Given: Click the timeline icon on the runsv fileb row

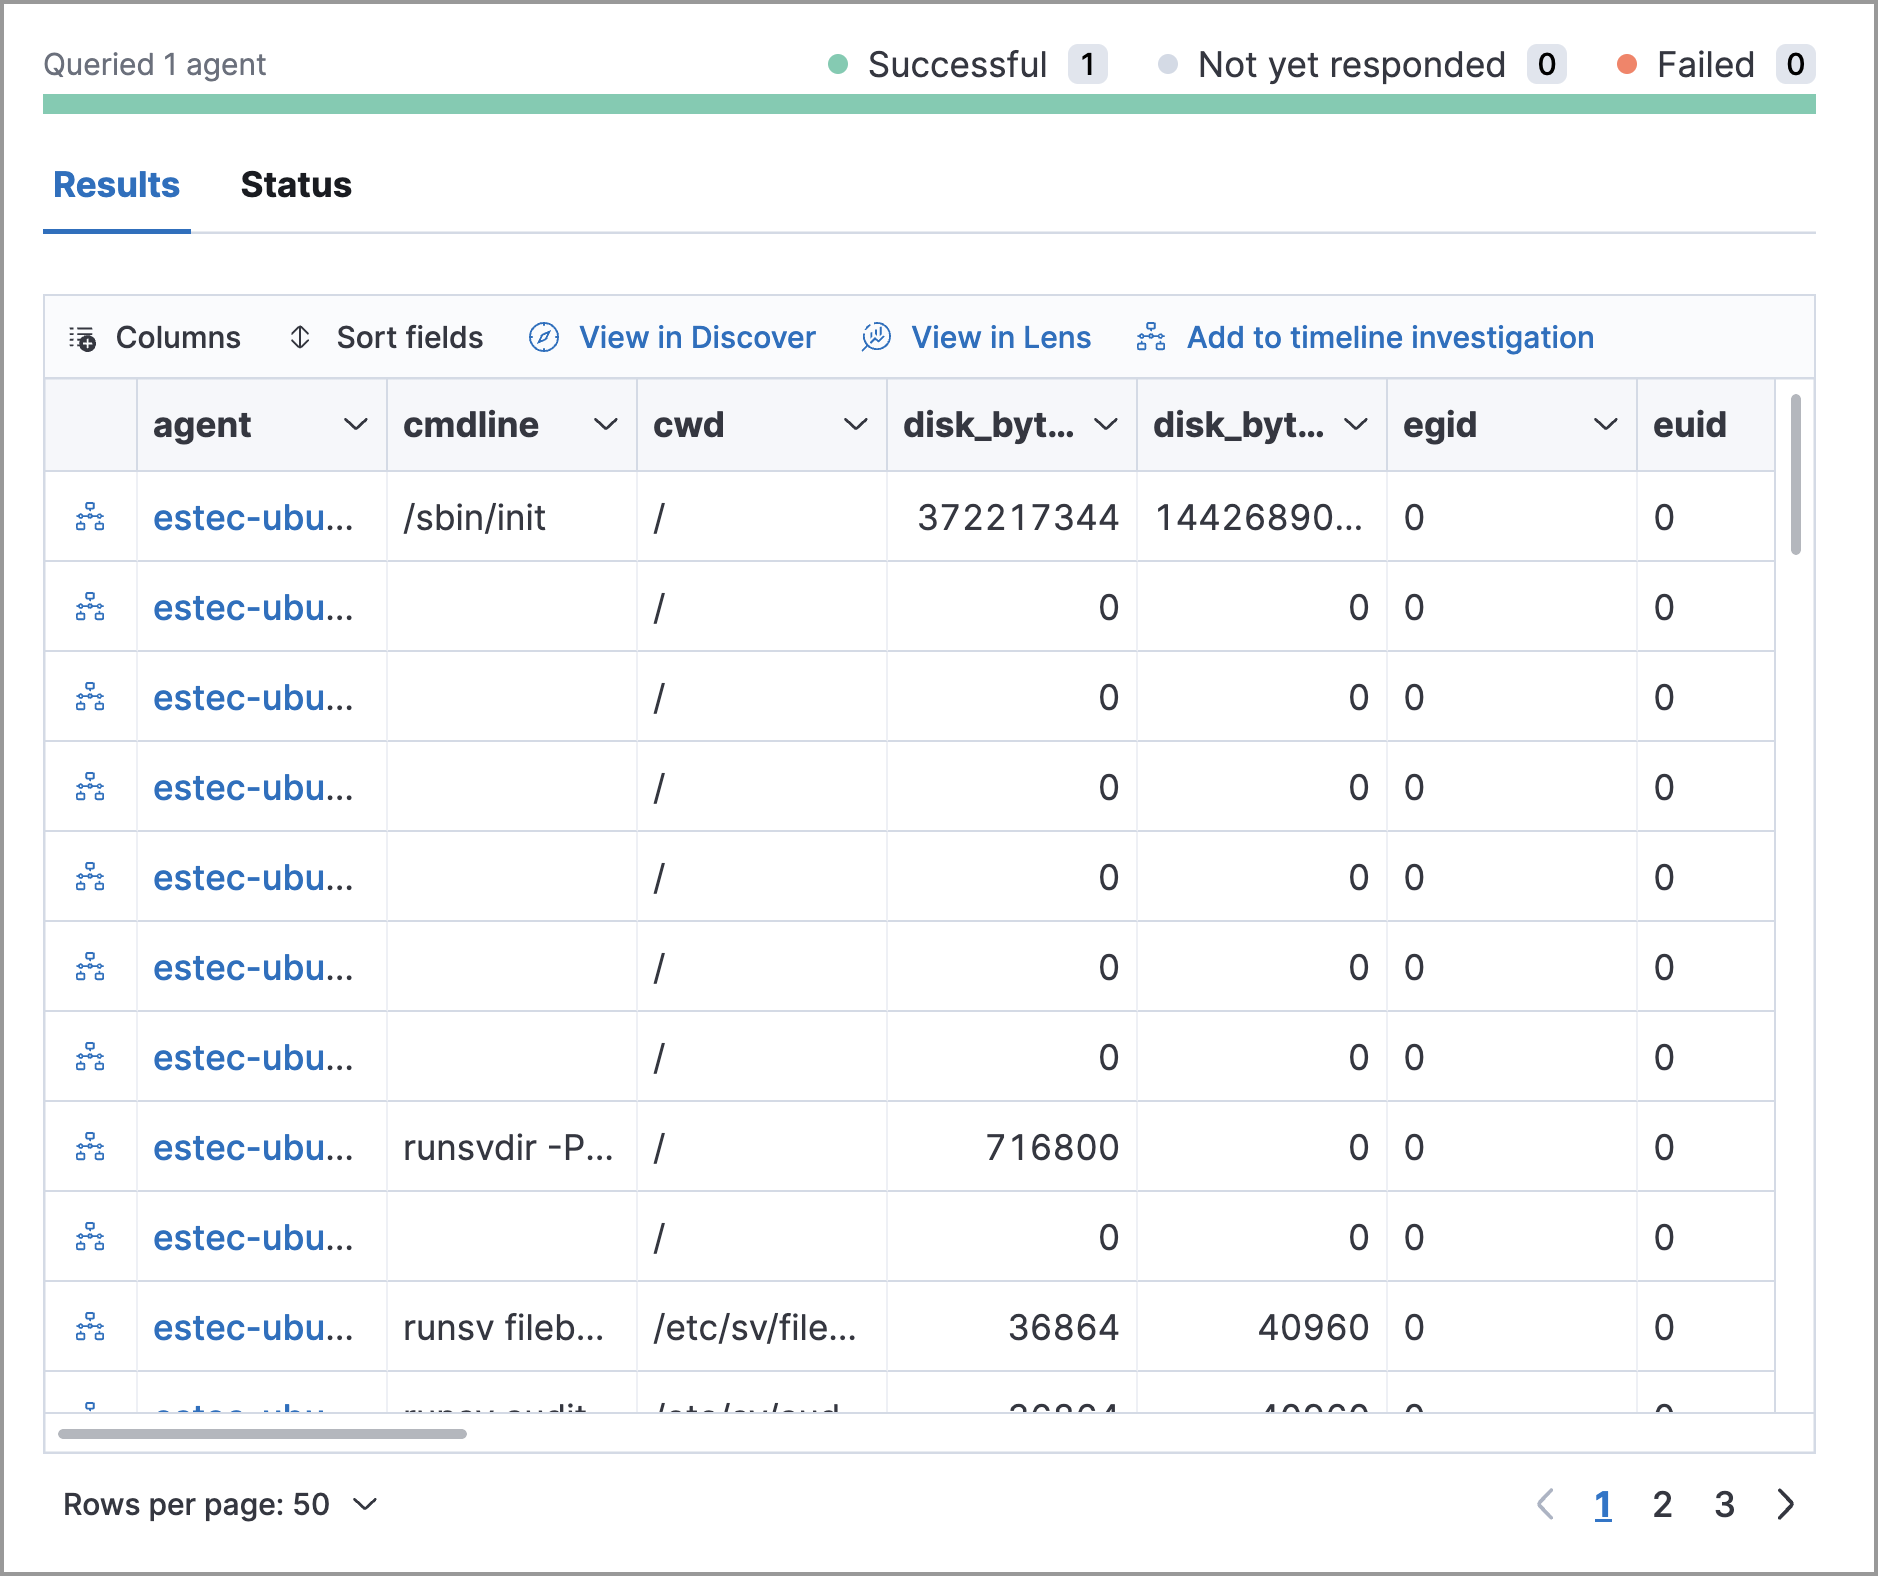Looking at the screenshot, I should point(90,1327).
